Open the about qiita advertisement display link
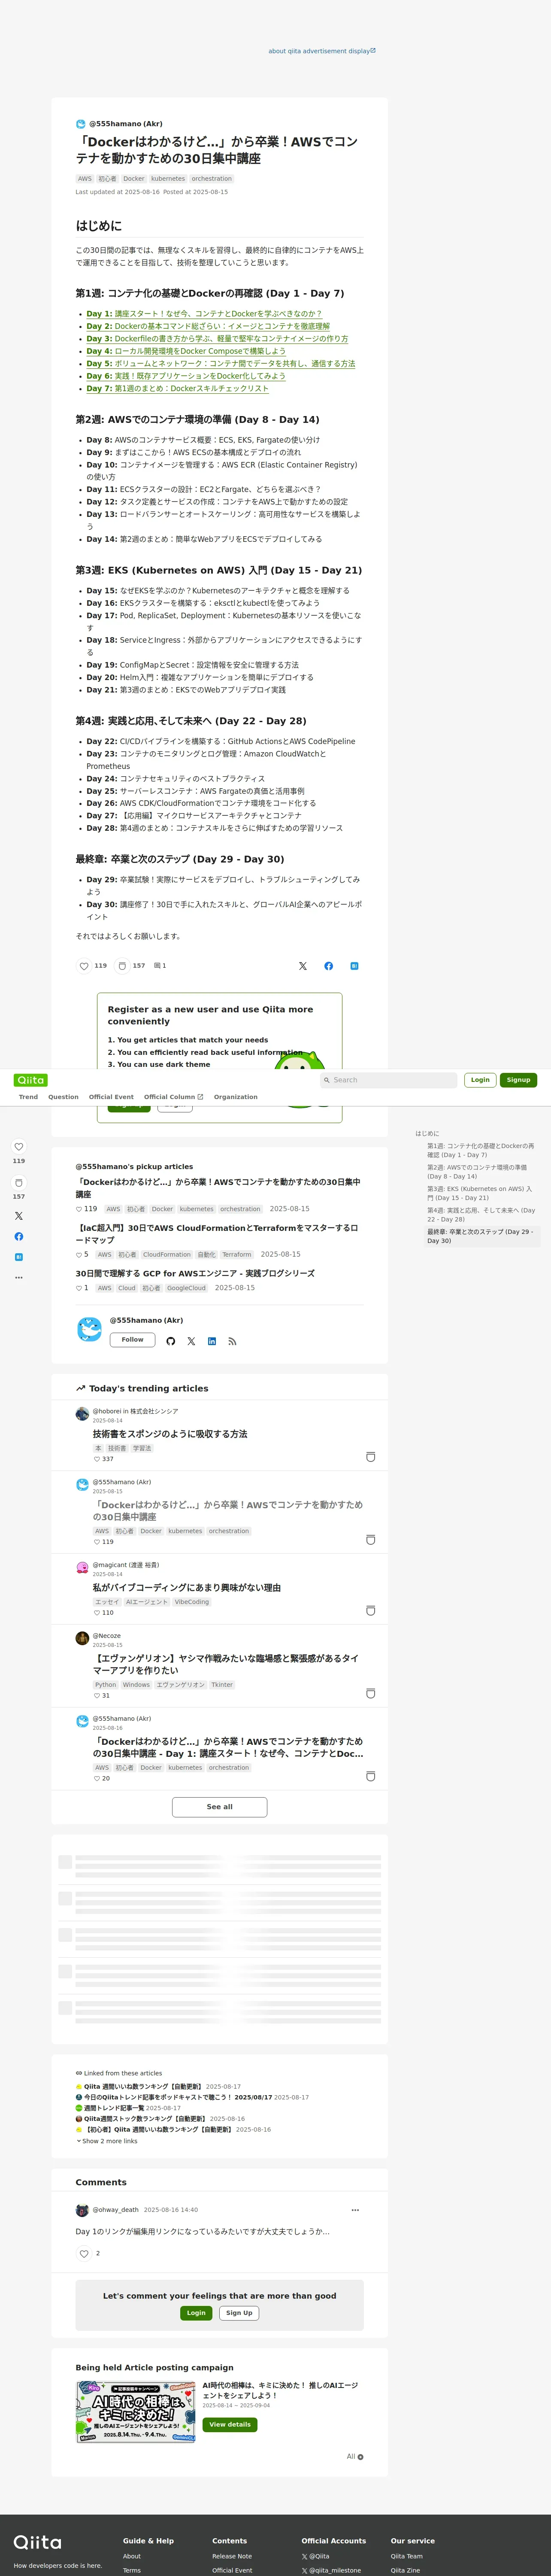The image size is (551, 2576). click(x=322, y=51)
